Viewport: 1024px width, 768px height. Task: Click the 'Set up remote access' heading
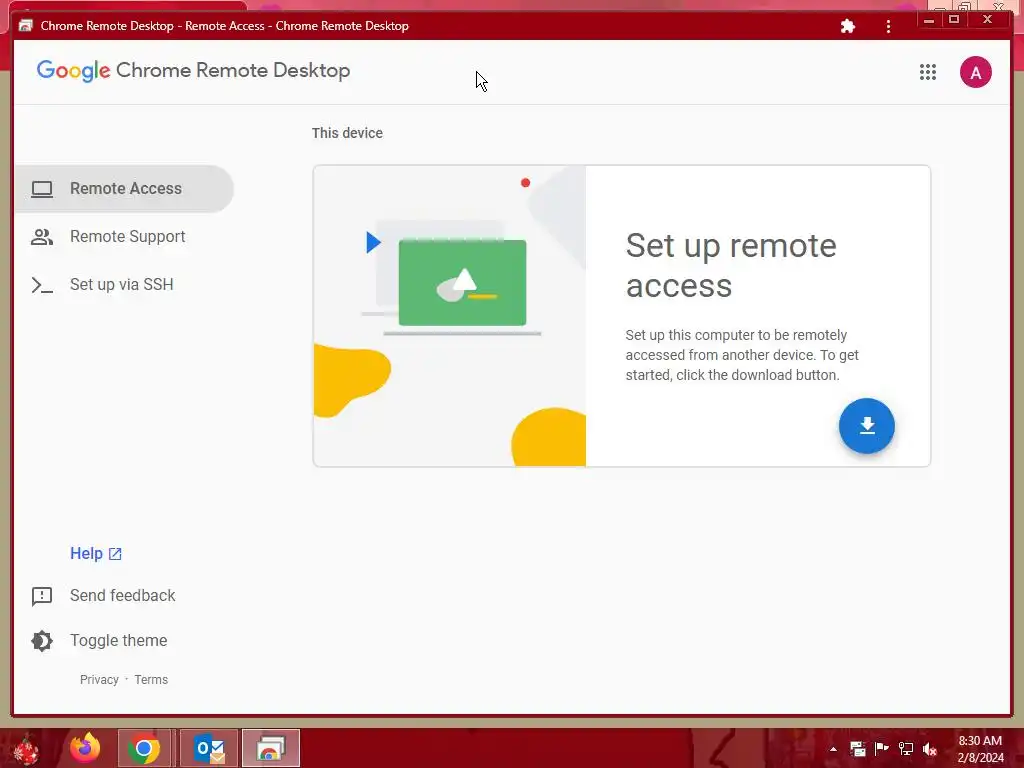tap(731, 265)
